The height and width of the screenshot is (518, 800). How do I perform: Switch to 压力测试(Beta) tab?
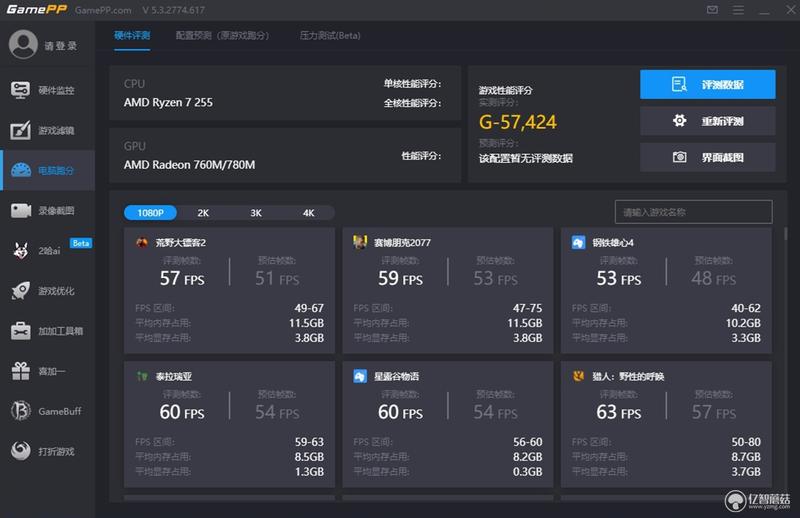tap(330, 35)
